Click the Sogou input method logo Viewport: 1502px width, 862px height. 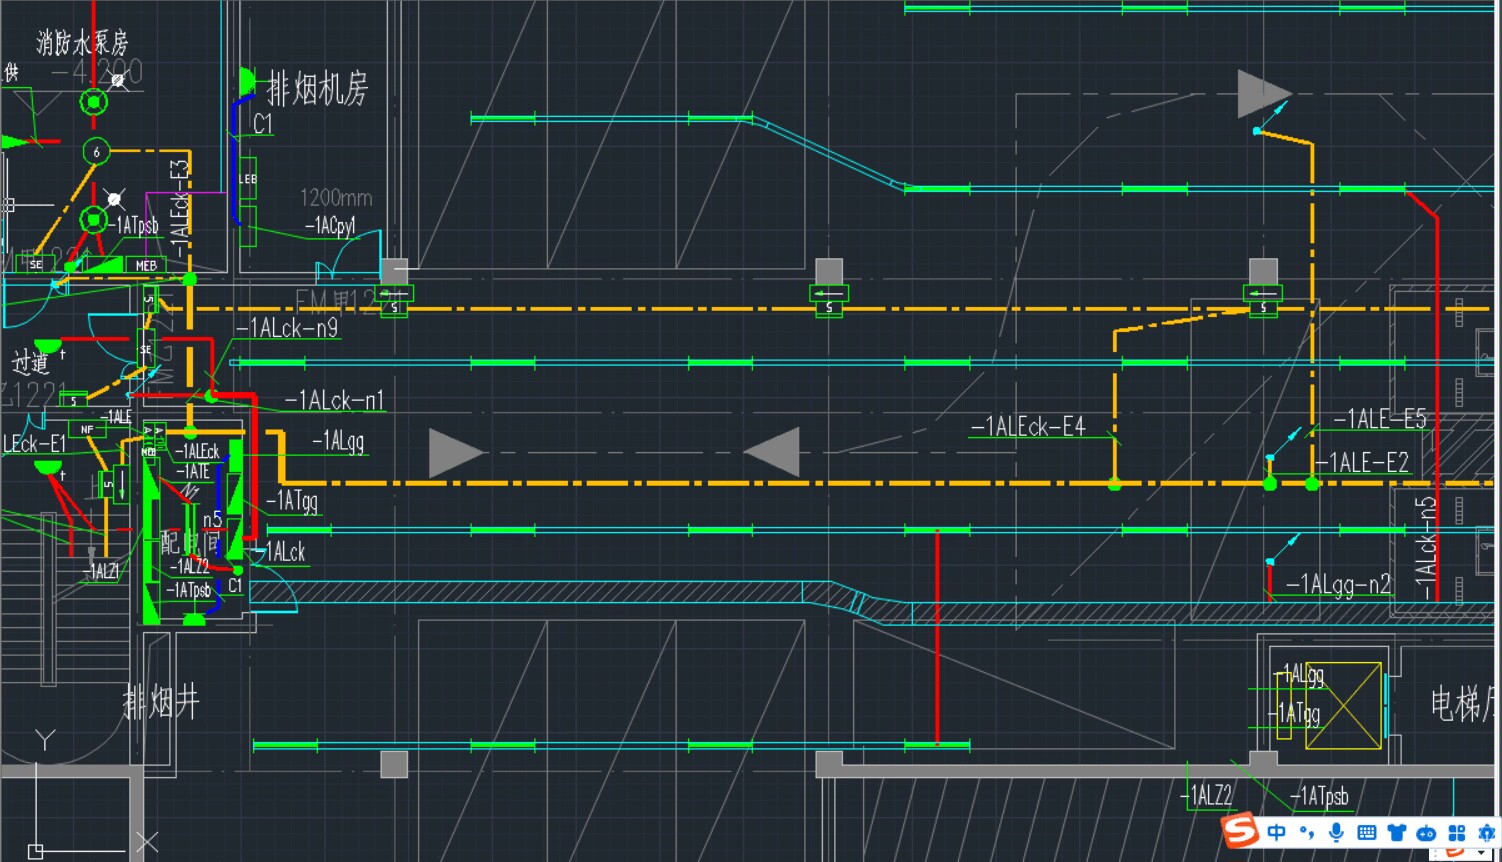coord(1241,831)
